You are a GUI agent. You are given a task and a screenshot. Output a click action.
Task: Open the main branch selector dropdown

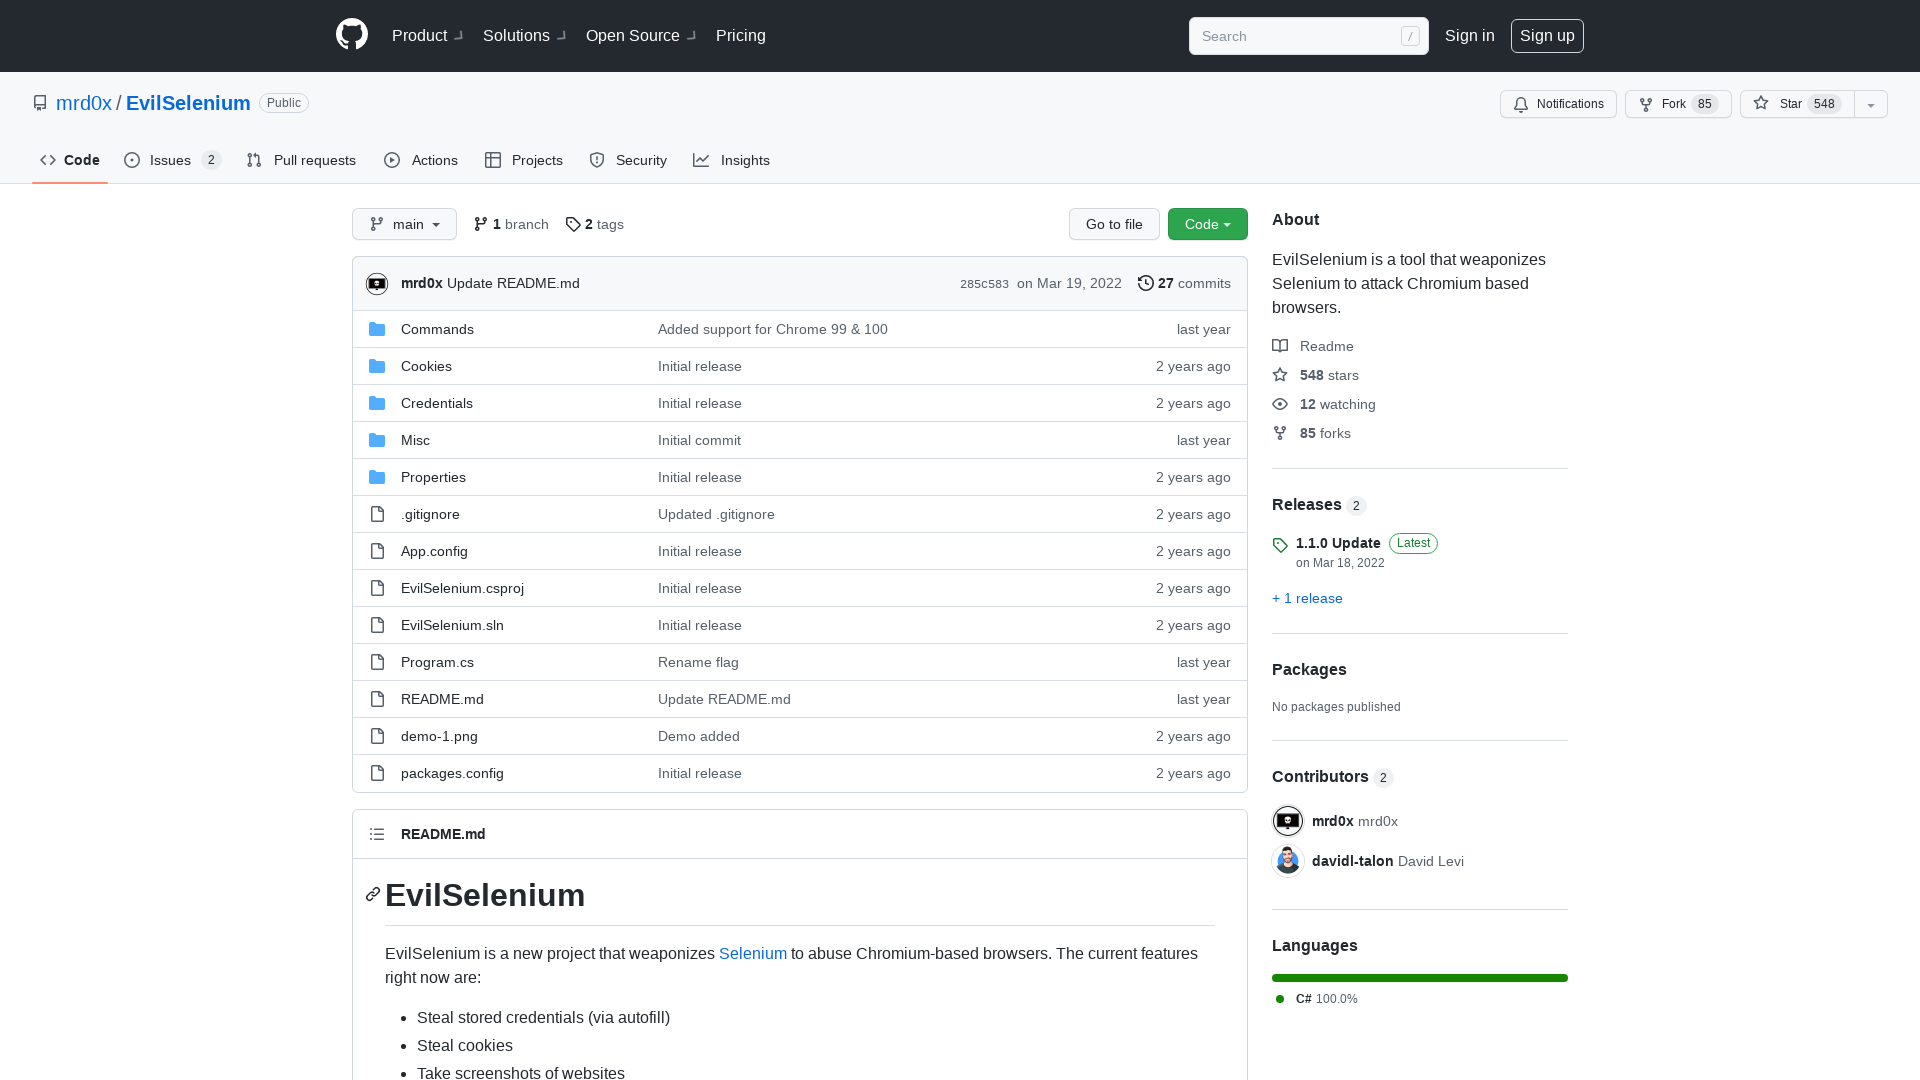pos(404,224)
